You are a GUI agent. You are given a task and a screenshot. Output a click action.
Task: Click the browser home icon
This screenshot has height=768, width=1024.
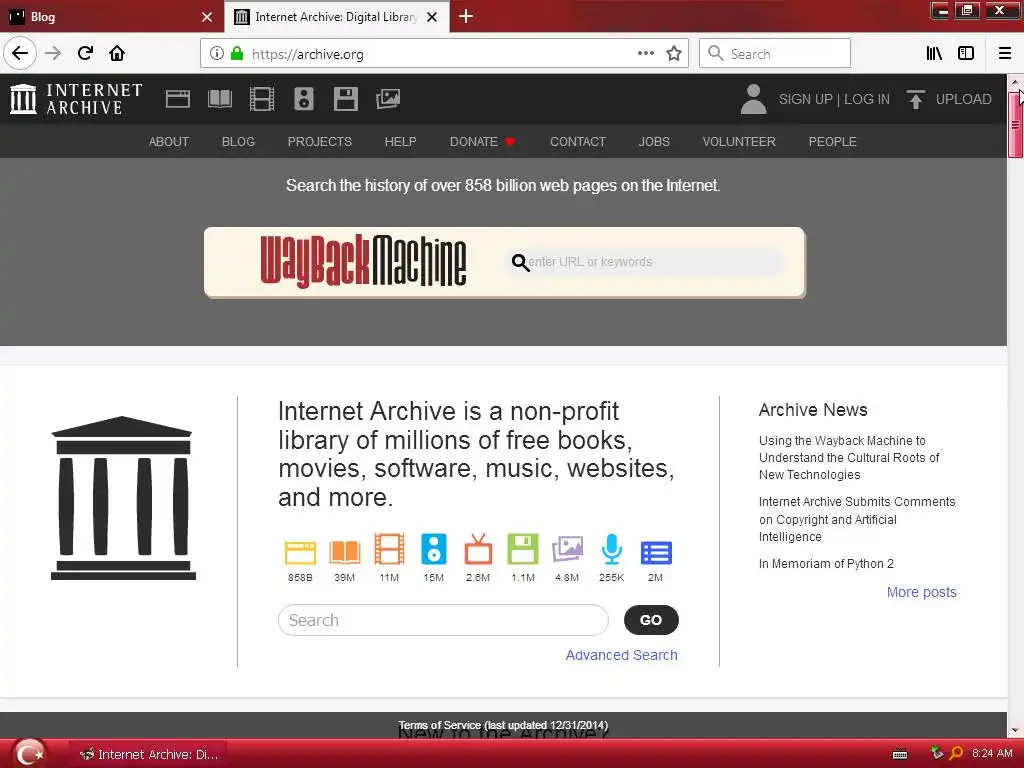pos(117,53)
